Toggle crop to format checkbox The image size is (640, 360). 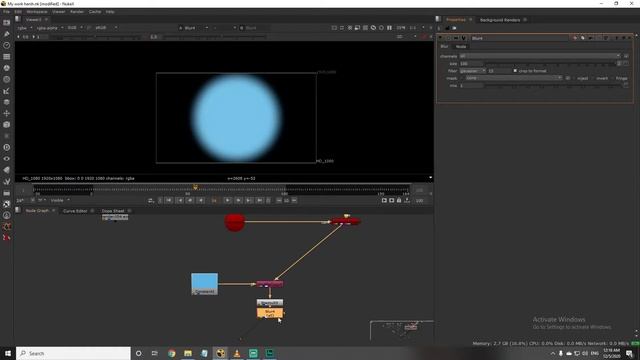coord(515,71)
